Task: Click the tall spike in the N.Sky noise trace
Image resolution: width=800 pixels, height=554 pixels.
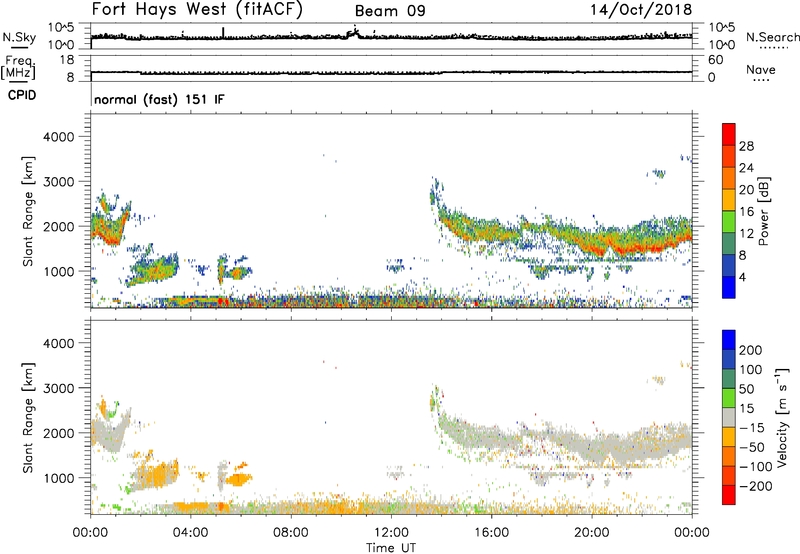Action: pyautogui.click(x=223, y=32)
